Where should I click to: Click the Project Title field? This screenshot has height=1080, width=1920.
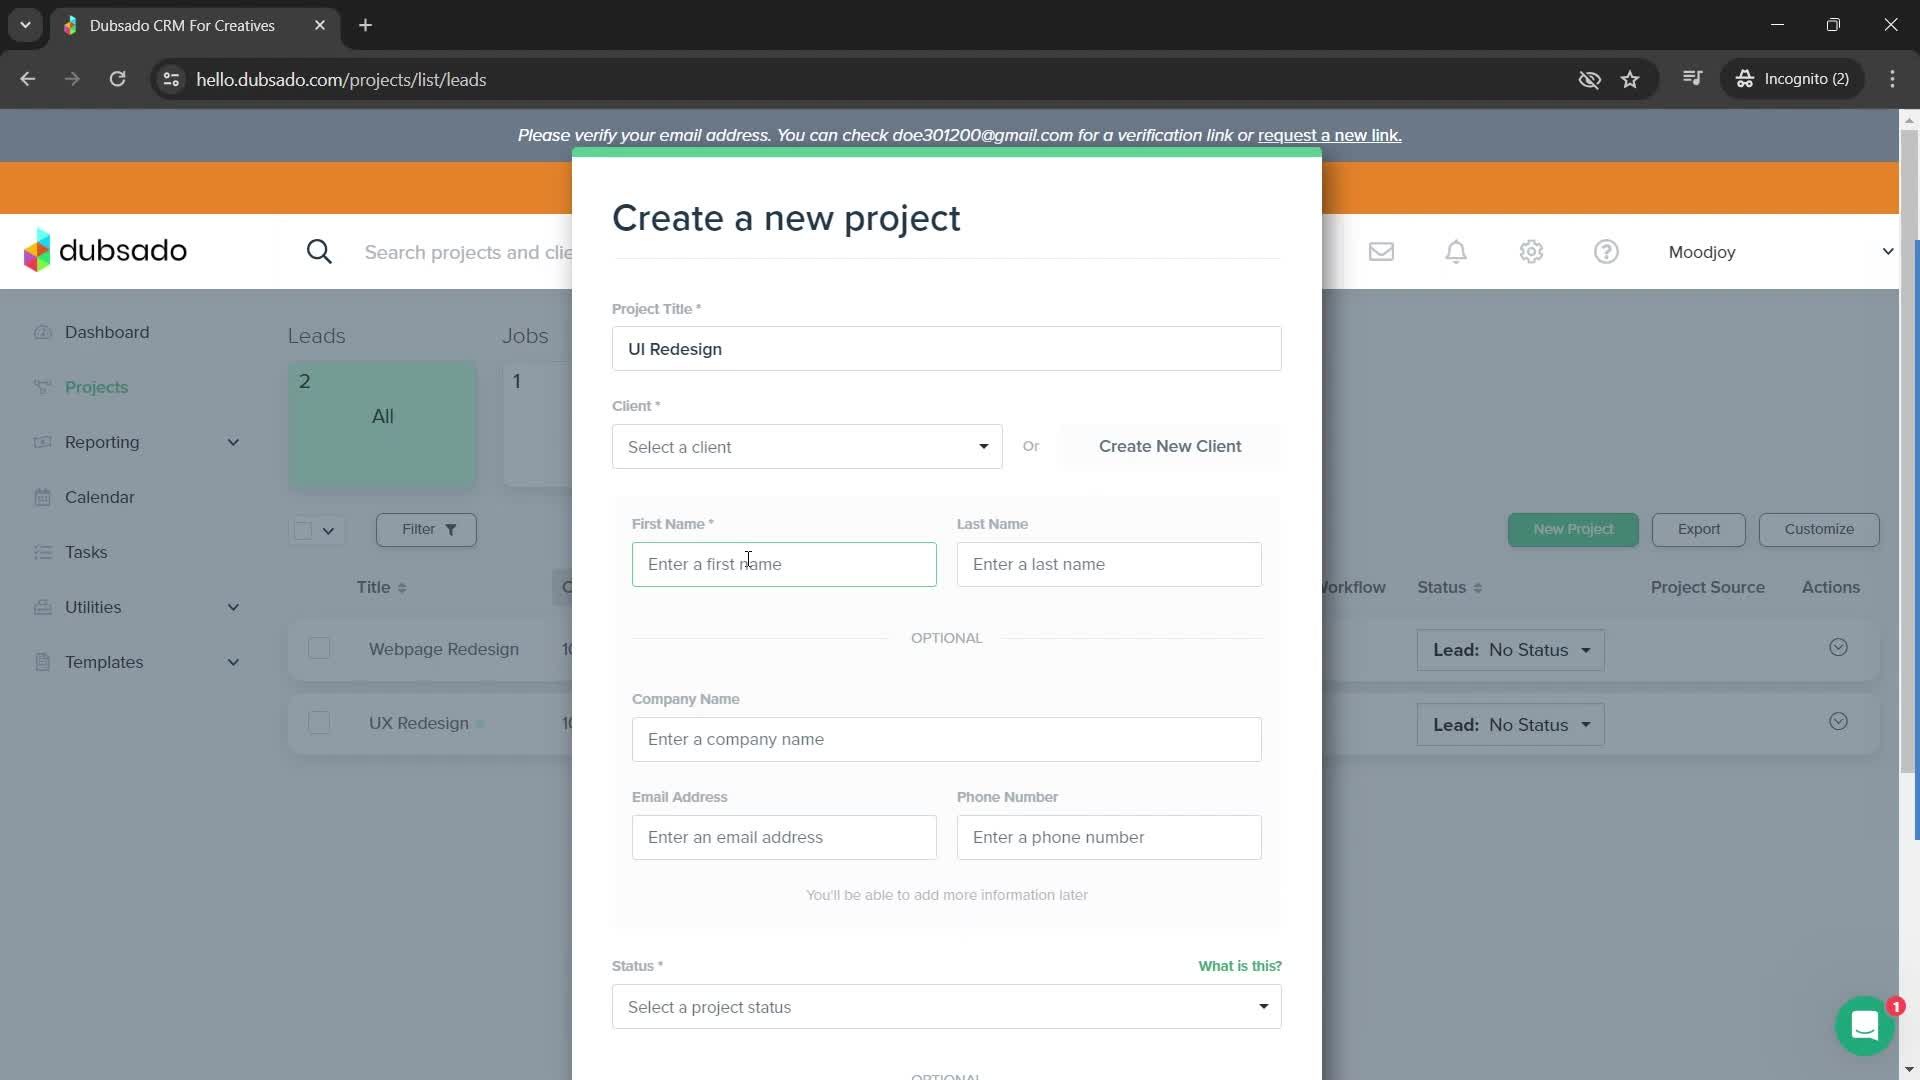946,349
